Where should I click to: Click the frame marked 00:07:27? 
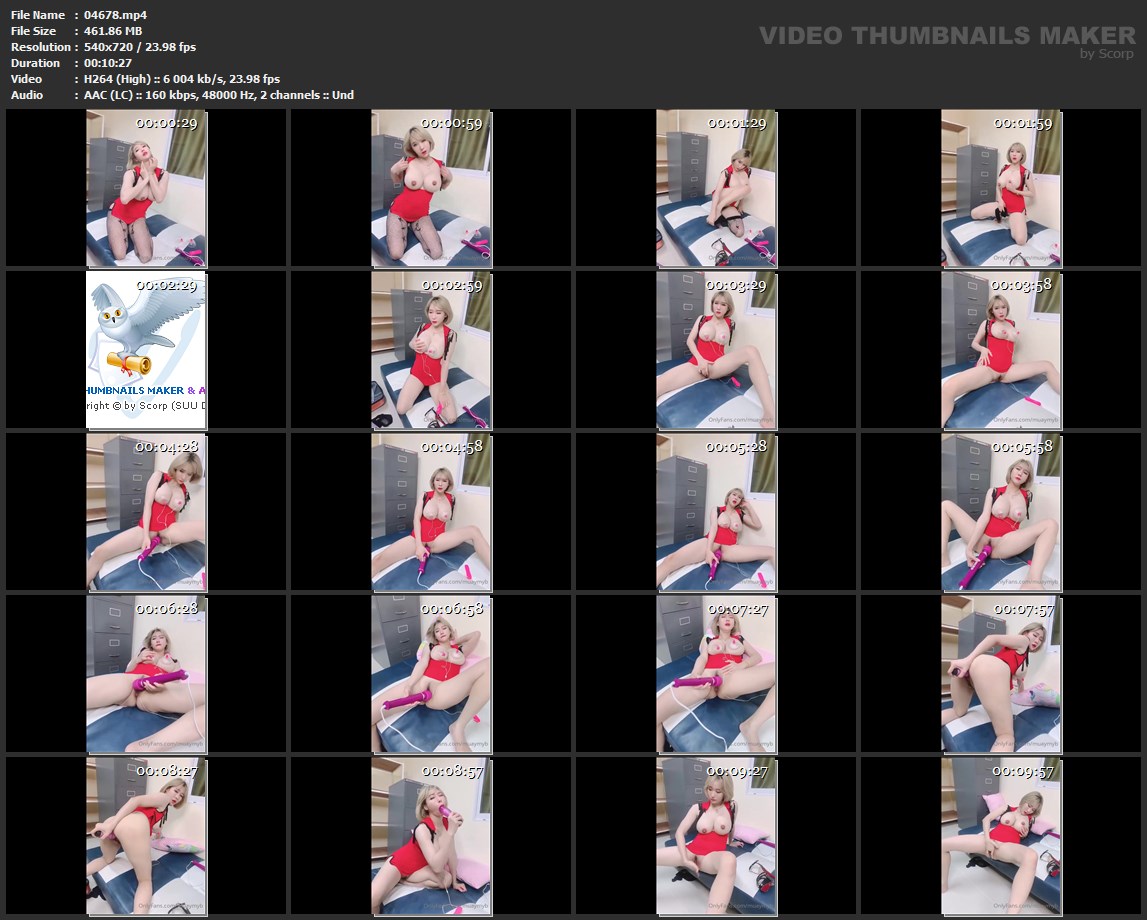pyautogui.click(x=716, y=673)
